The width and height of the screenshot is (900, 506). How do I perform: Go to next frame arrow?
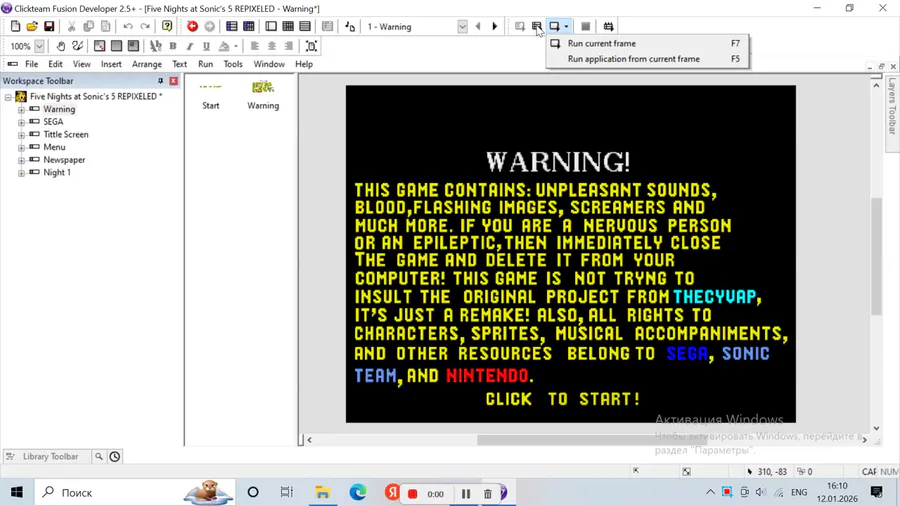494,26
